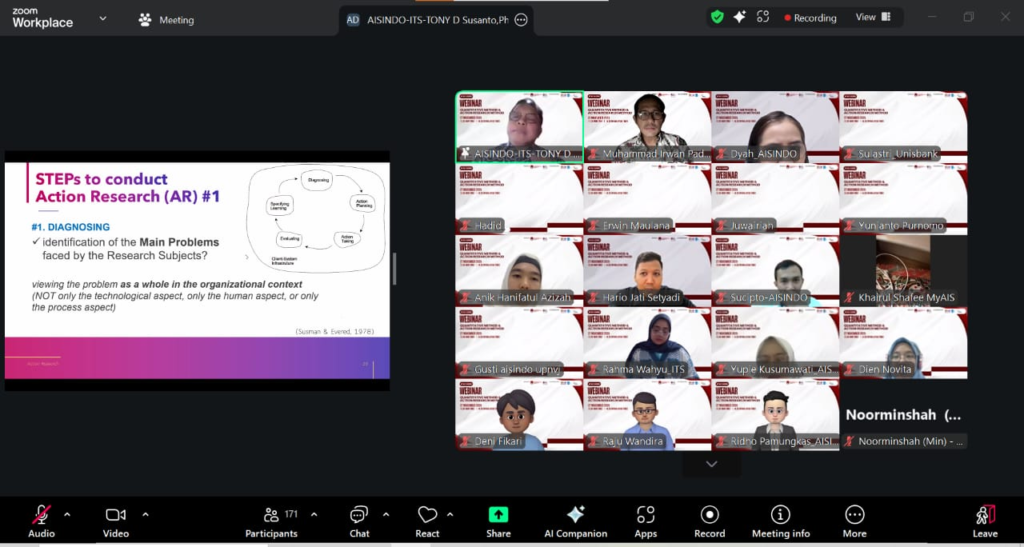The height and width of the screenshot is (547, 1024).
Task: Toggle the meeting Record button
Action: [709, 515]
